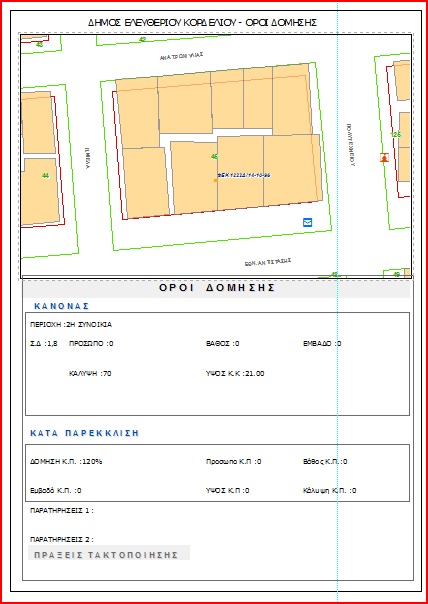428x604 pixels.
Task: Select the Κάλυψη Κ.Π. :0 field
Action: point(330,491)
